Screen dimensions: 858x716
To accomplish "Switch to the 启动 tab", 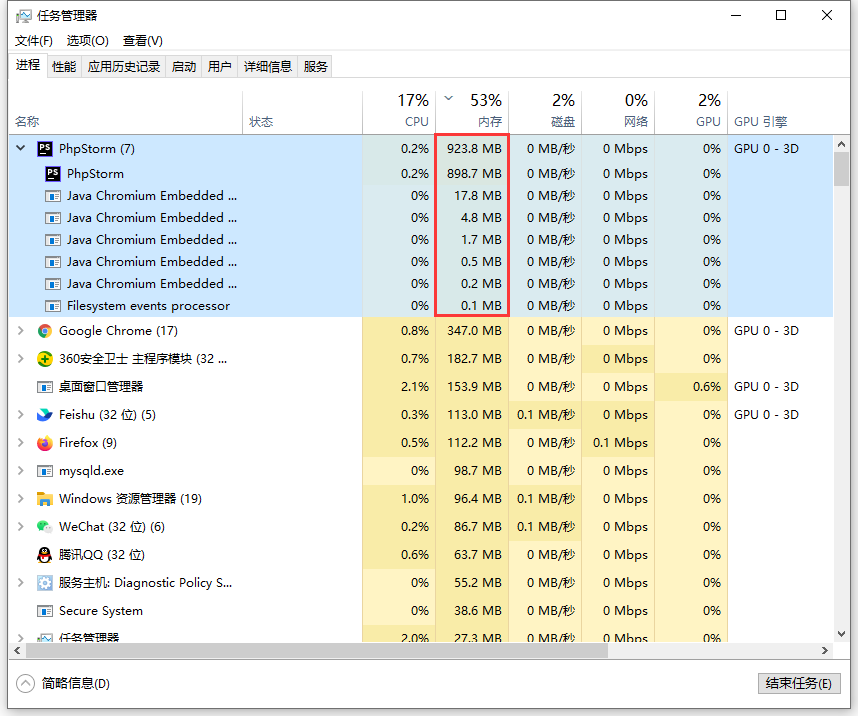I will 184,67.
